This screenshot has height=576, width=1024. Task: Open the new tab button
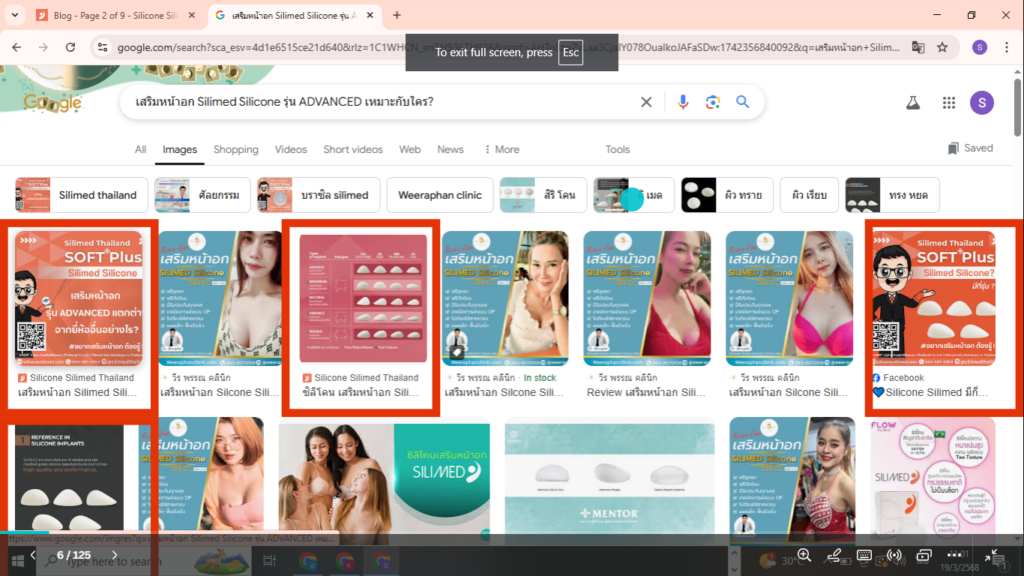point(397,15)
